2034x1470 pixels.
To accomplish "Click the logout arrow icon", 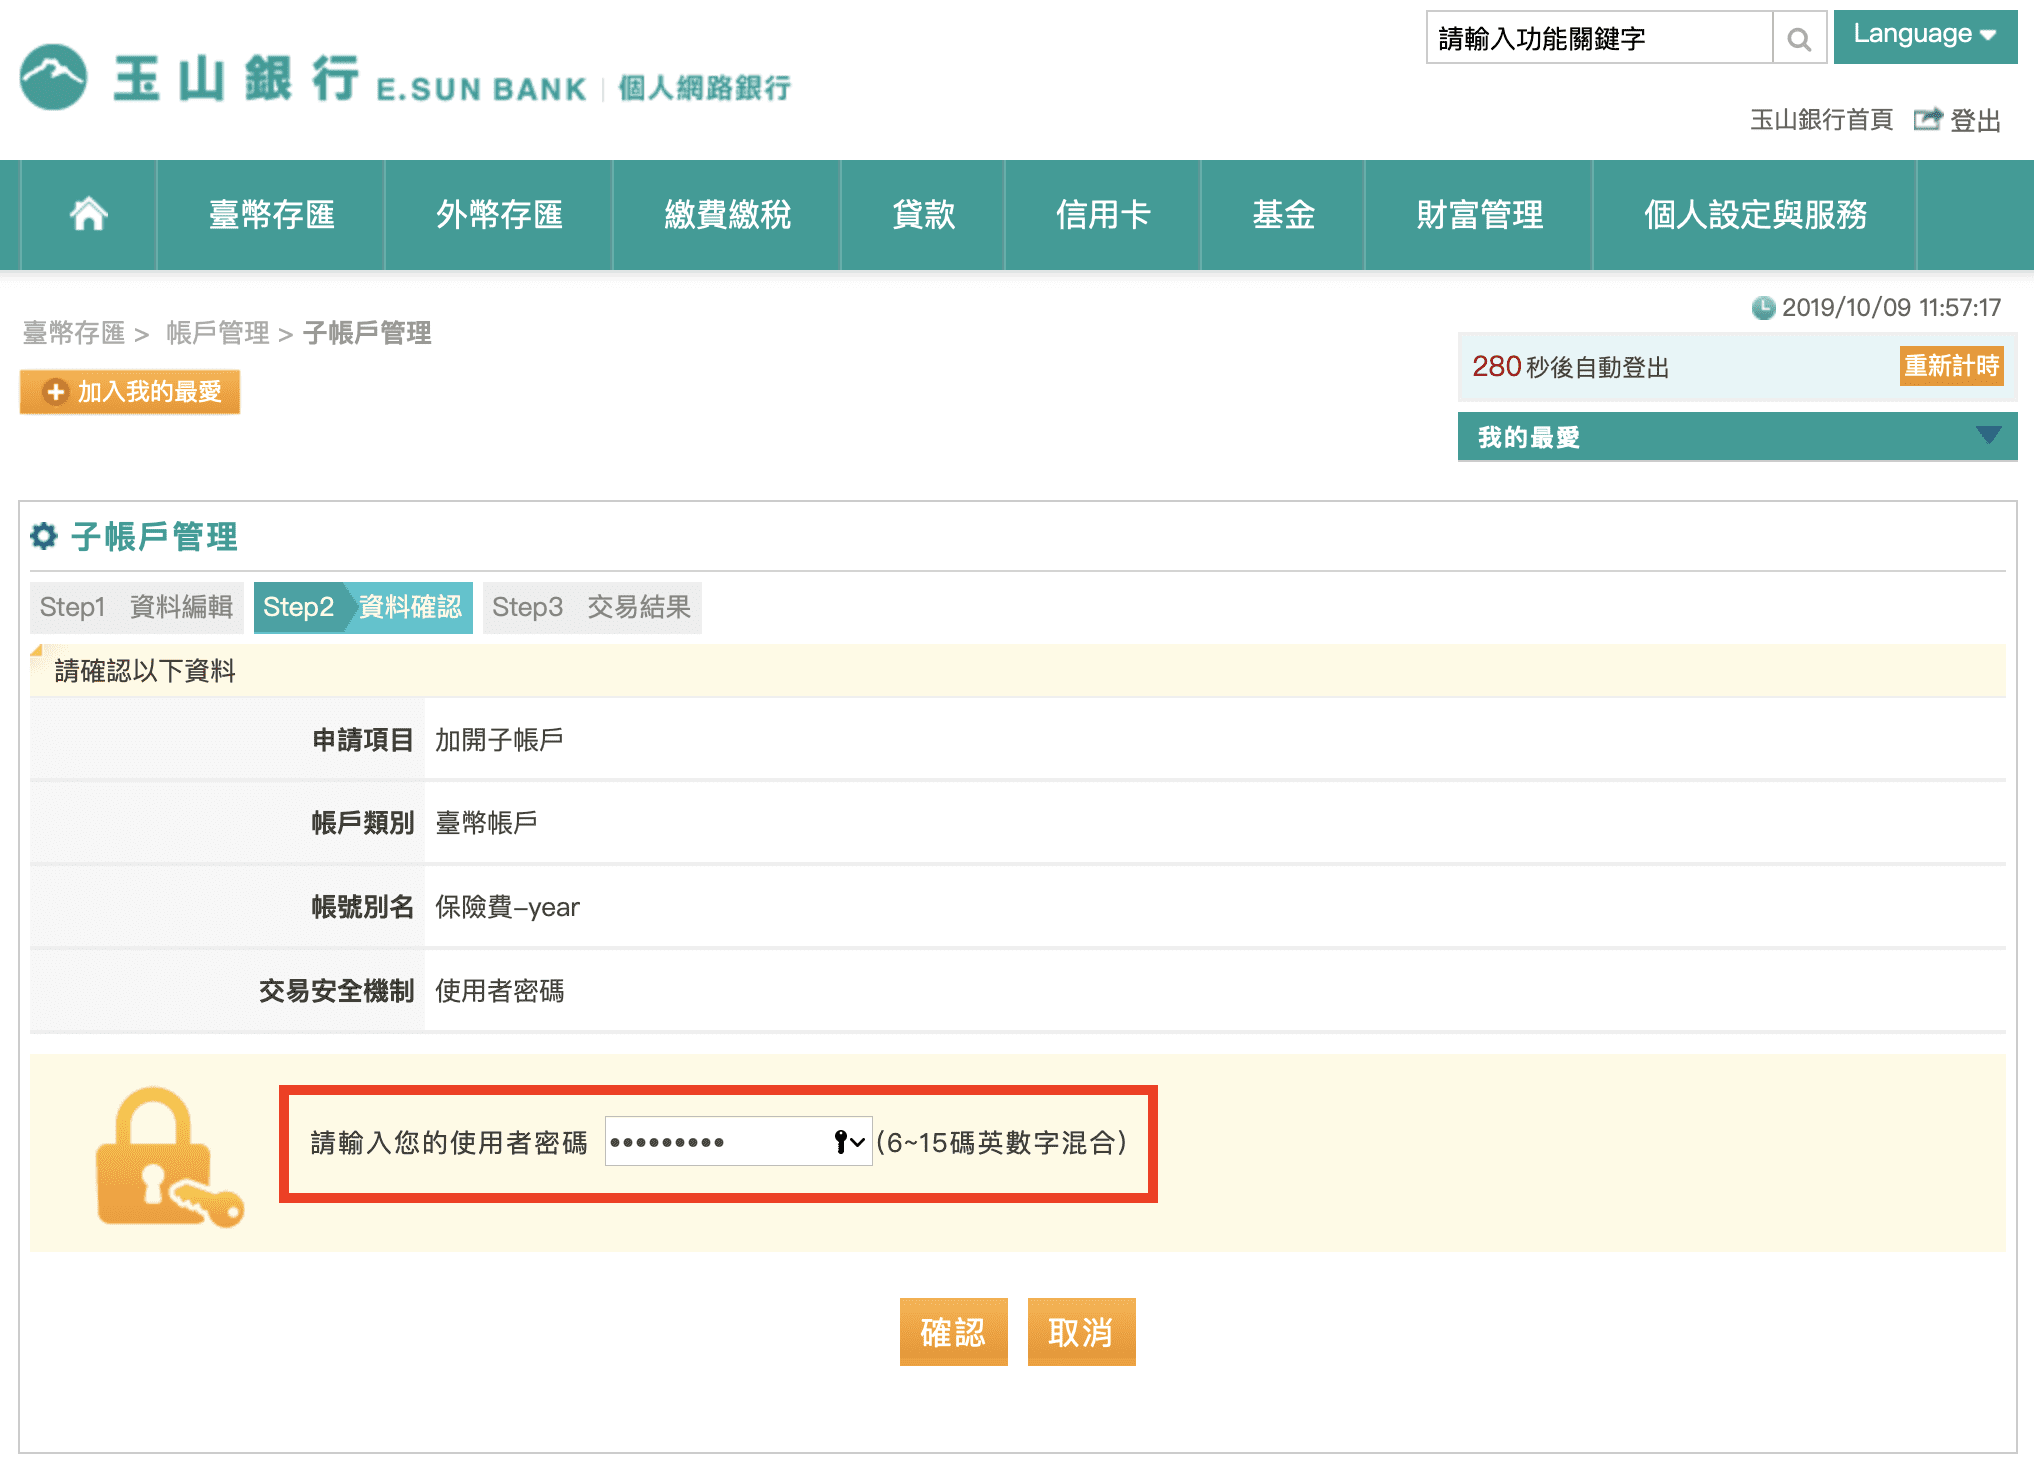I will tap(1927, 119).
